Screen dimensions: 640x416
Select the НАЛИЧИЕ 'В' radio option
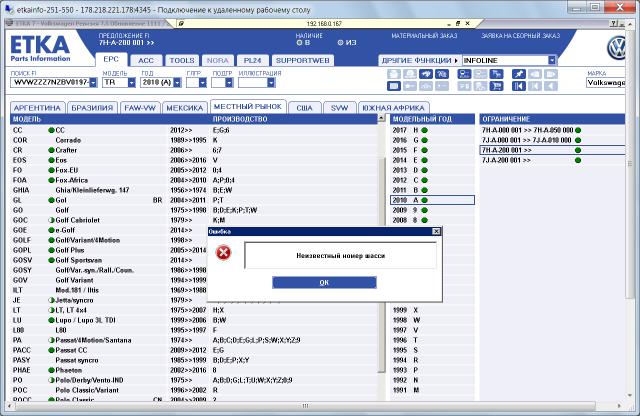click(299, 42)
